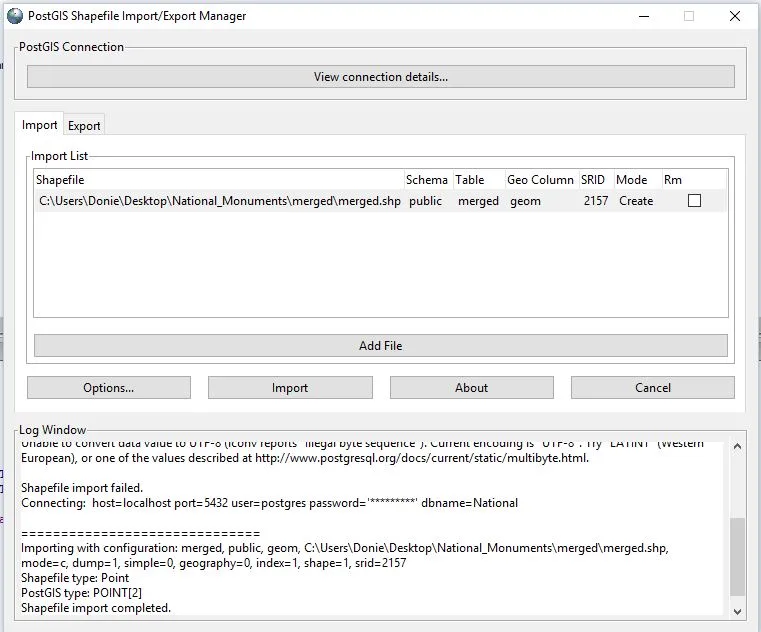Close the PostGIS manager window
The height and width of the screenshot is (632, 761).
click(735, 16)
